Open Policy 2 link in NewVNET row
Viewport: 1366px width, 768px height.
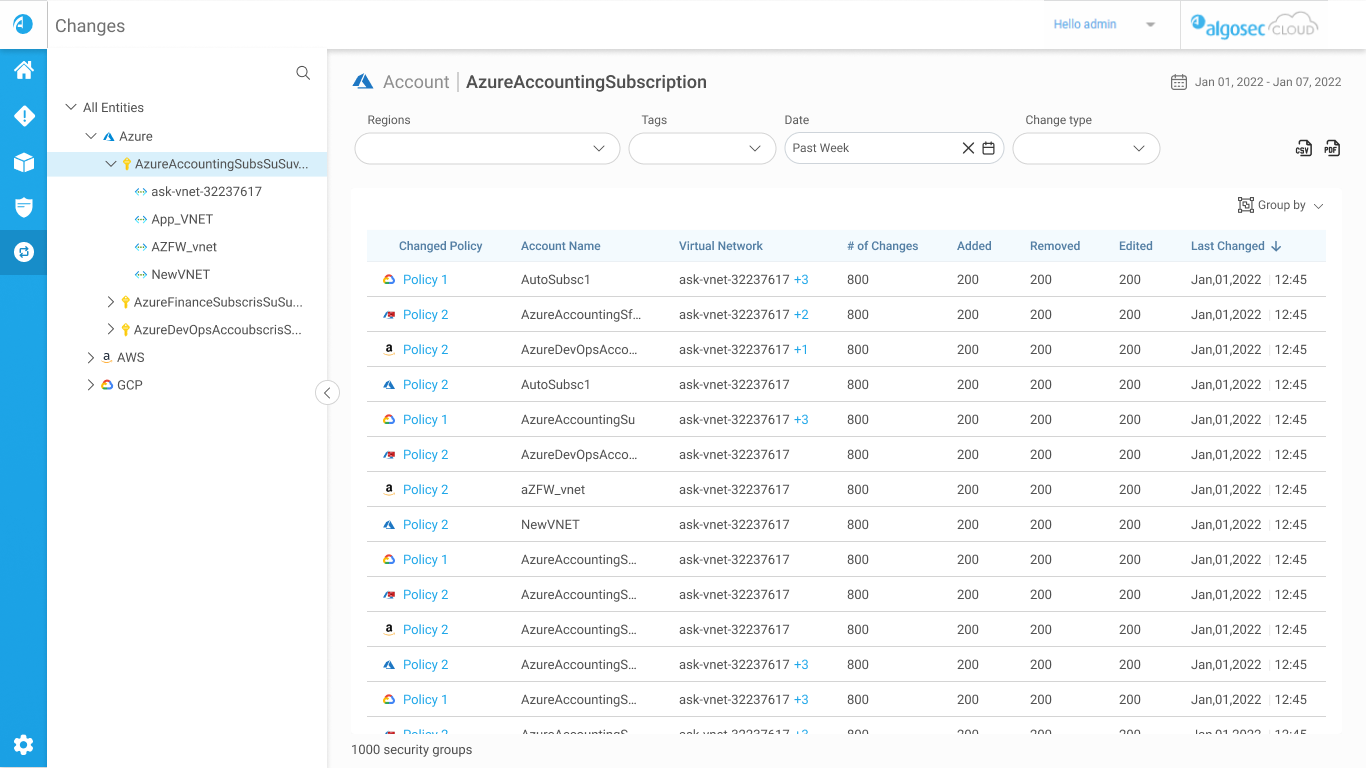pos(425,525)
